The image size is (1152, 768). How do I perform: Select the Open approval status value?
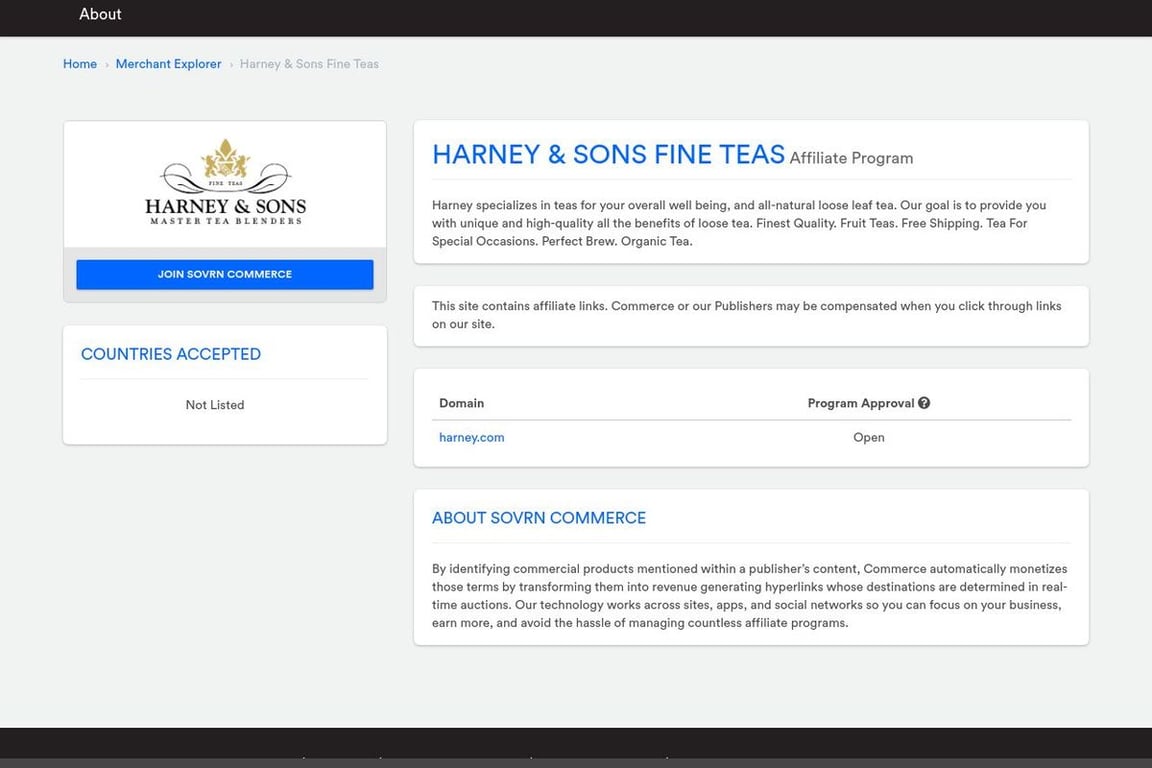pos(868,437)
